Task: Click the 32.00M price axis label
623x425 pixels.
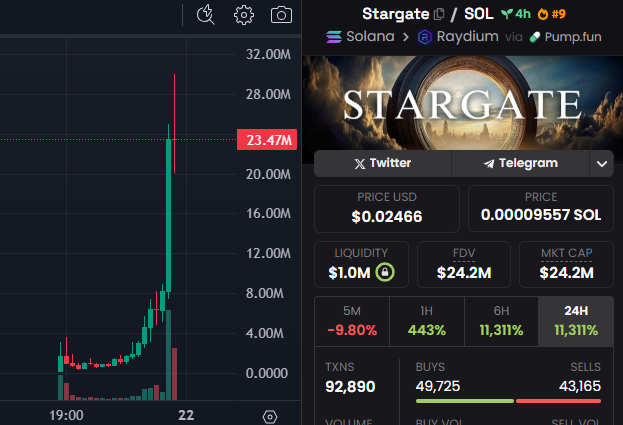Action: [268, 54]
